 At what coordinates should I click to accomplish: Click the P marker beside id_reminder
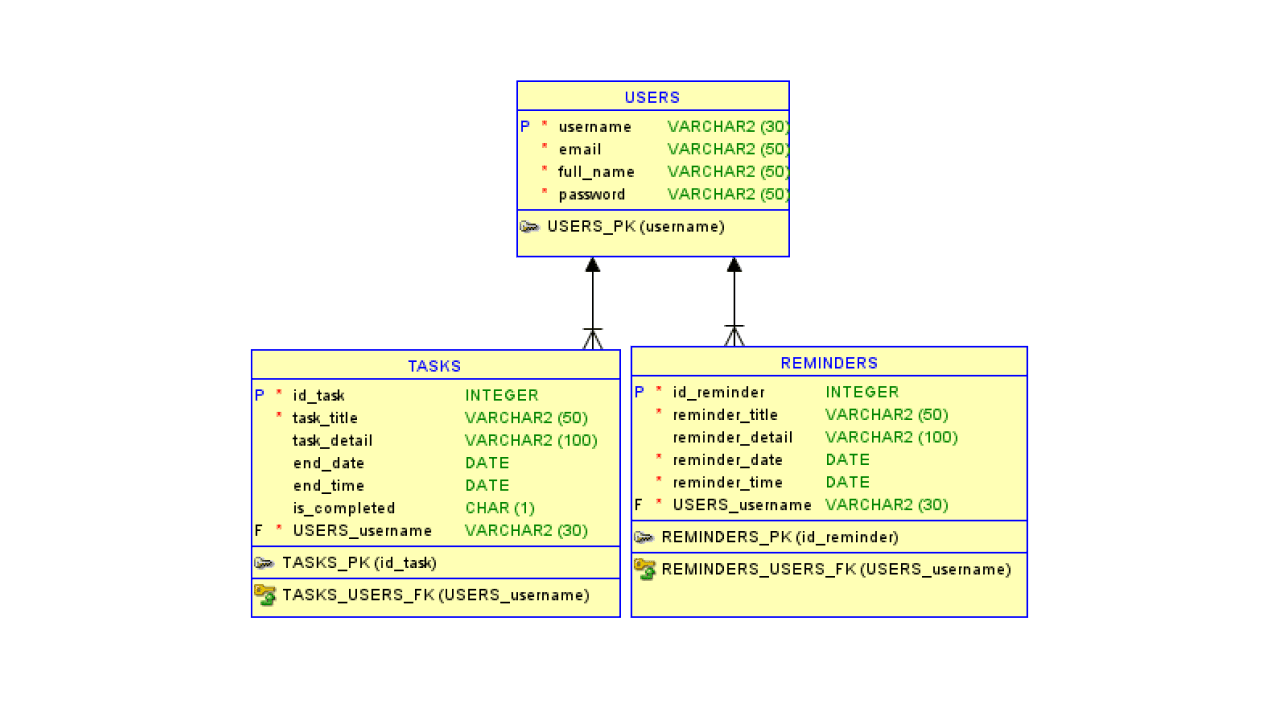pos(640,392)
